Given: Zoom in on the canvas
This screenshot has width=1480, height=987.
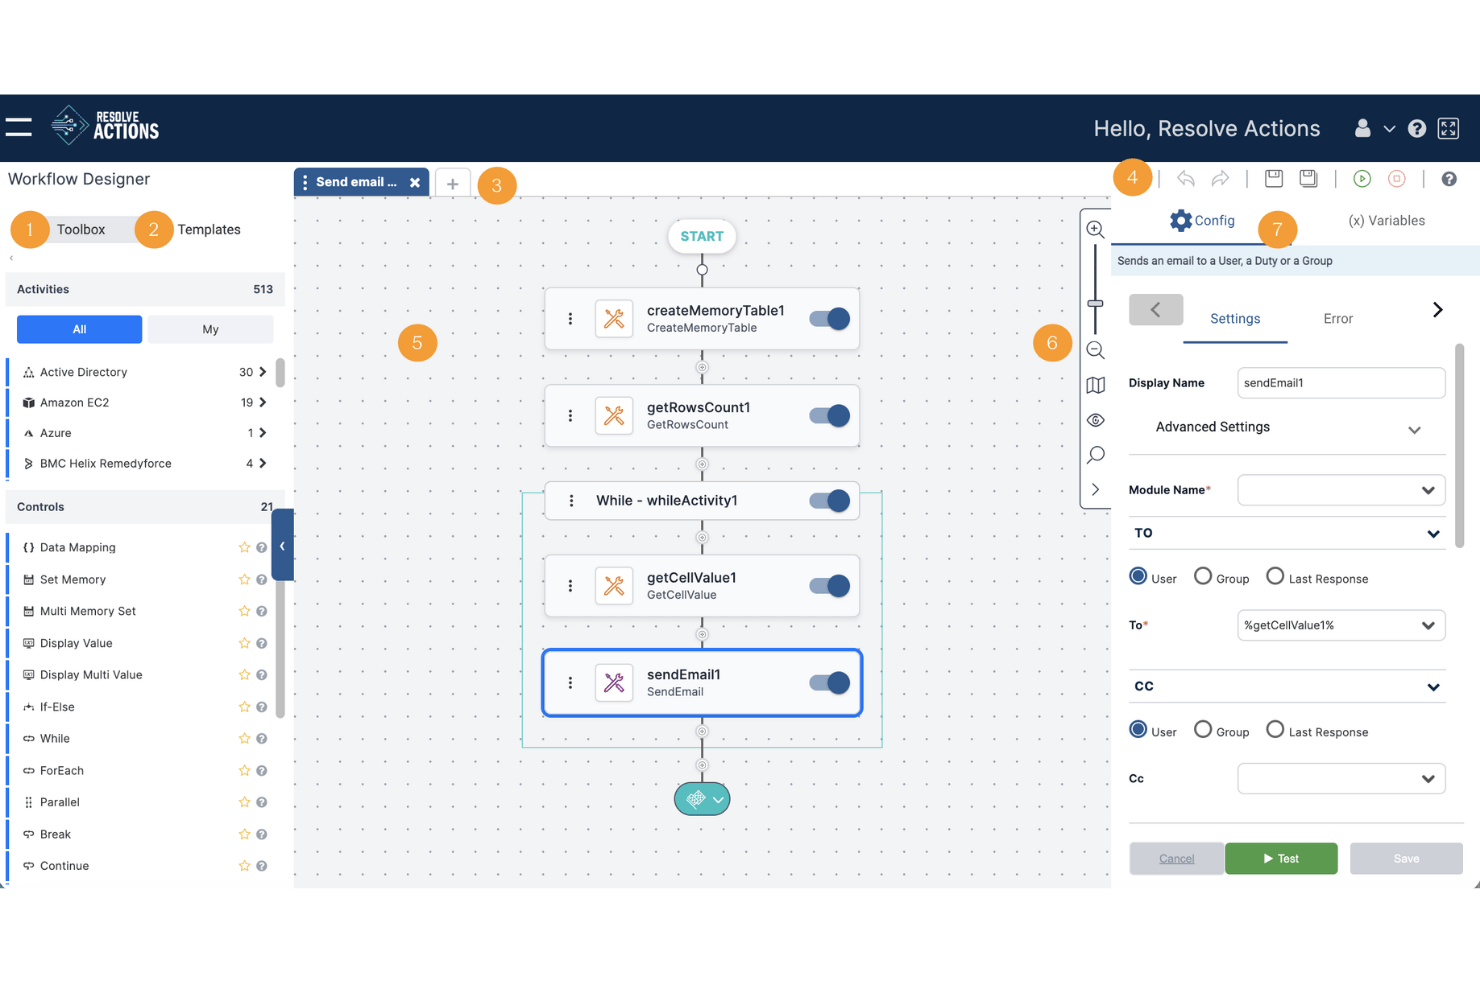Looking at the screenshot, I should tap(1095, 229).
